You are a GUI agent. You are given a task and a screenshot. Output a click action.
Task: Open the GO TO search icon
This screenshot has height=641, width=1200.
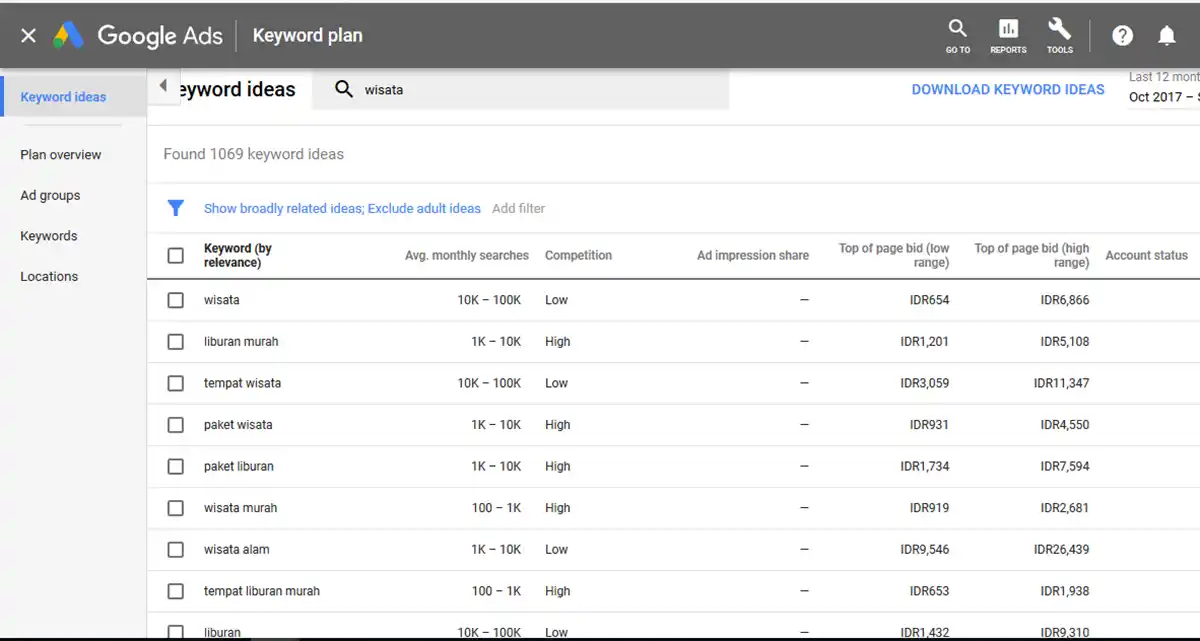click(957, 35)
